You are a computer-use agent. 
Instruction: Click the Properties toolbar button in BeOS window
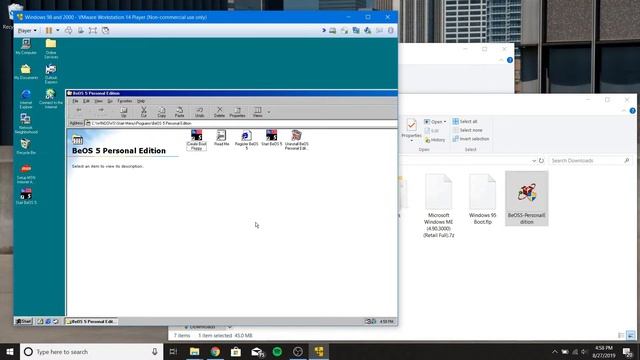tap(237, 112)
